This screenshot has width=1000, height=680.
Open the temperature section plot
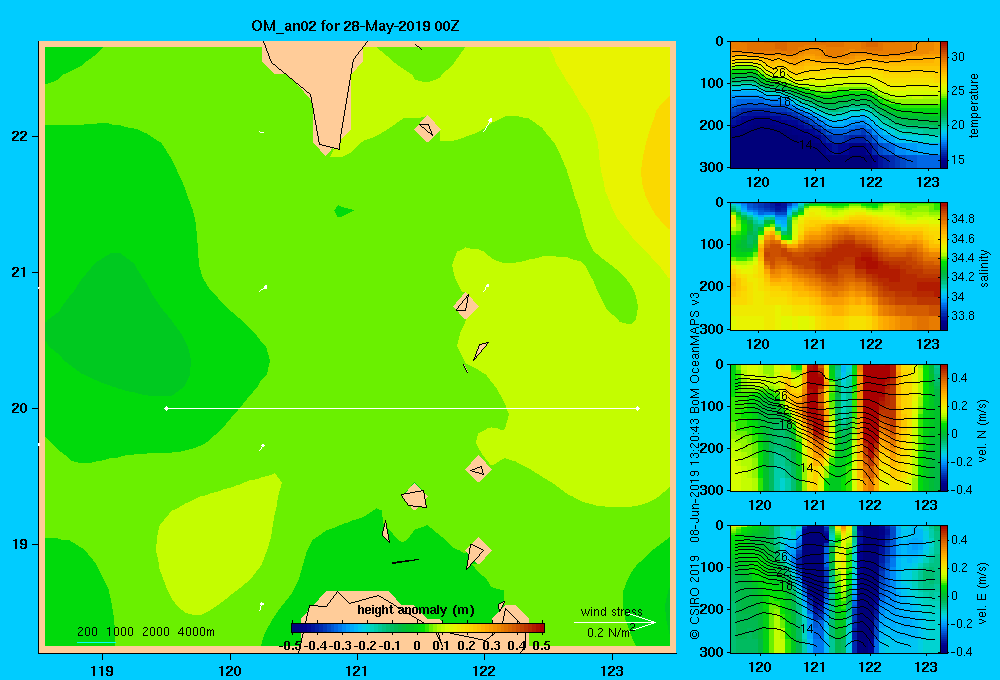point(835,105)
